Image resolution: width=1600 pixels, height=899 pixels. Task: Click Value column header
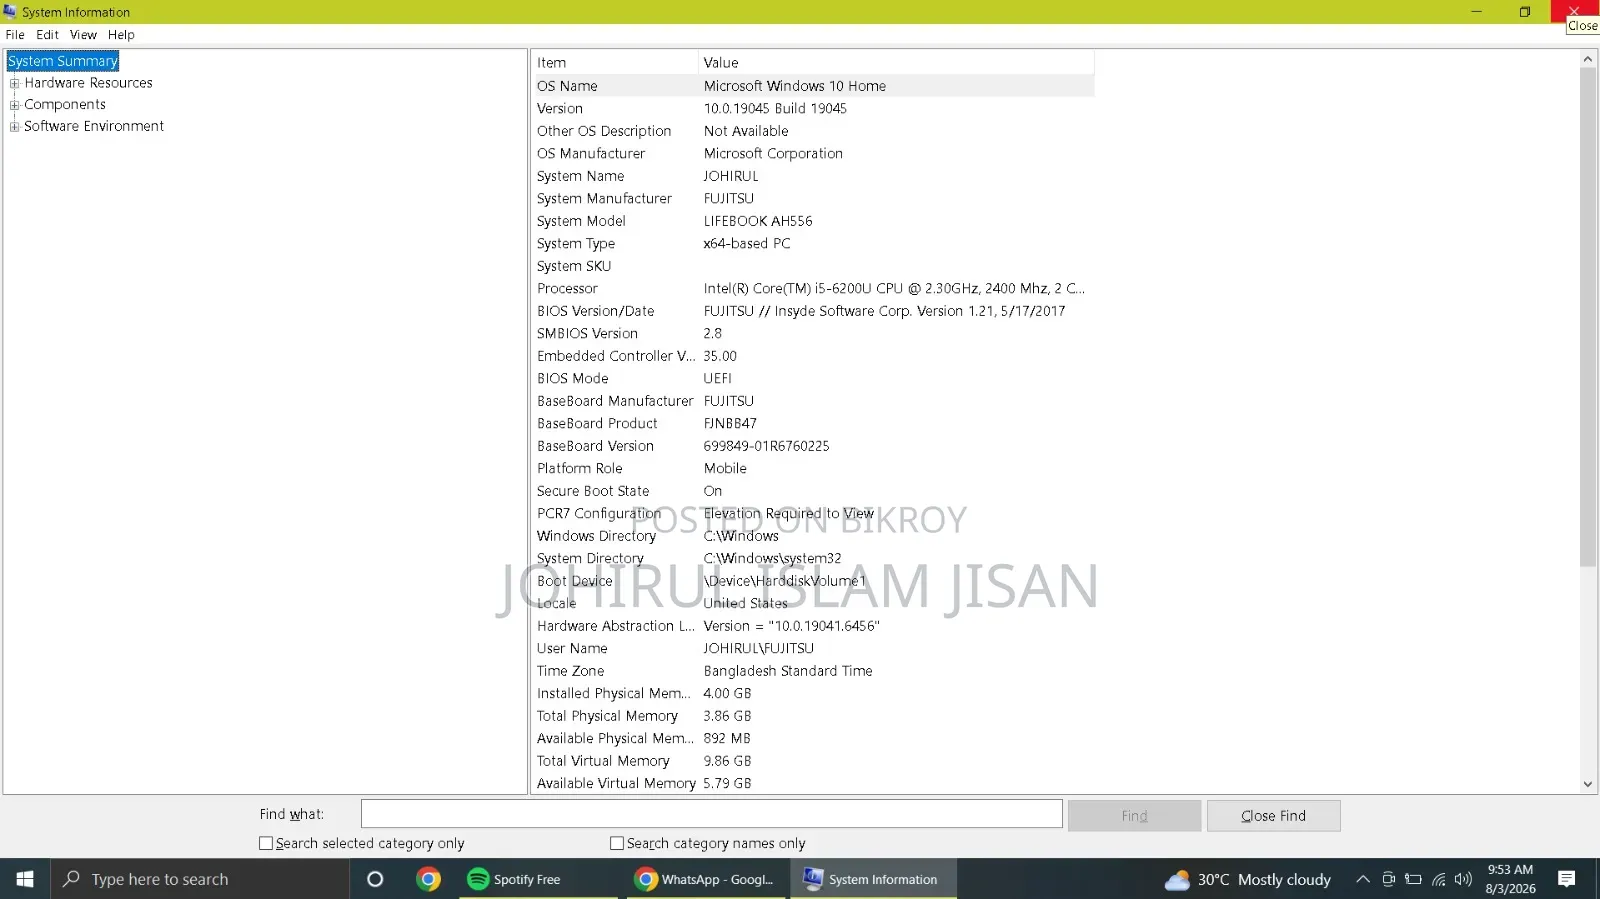tap(896, 62)
